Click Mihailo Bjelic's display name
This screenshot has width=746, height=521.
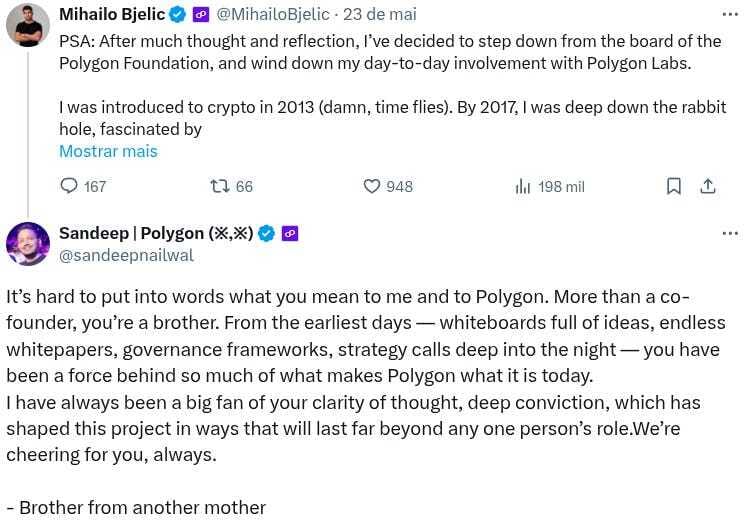click(112, 14)
